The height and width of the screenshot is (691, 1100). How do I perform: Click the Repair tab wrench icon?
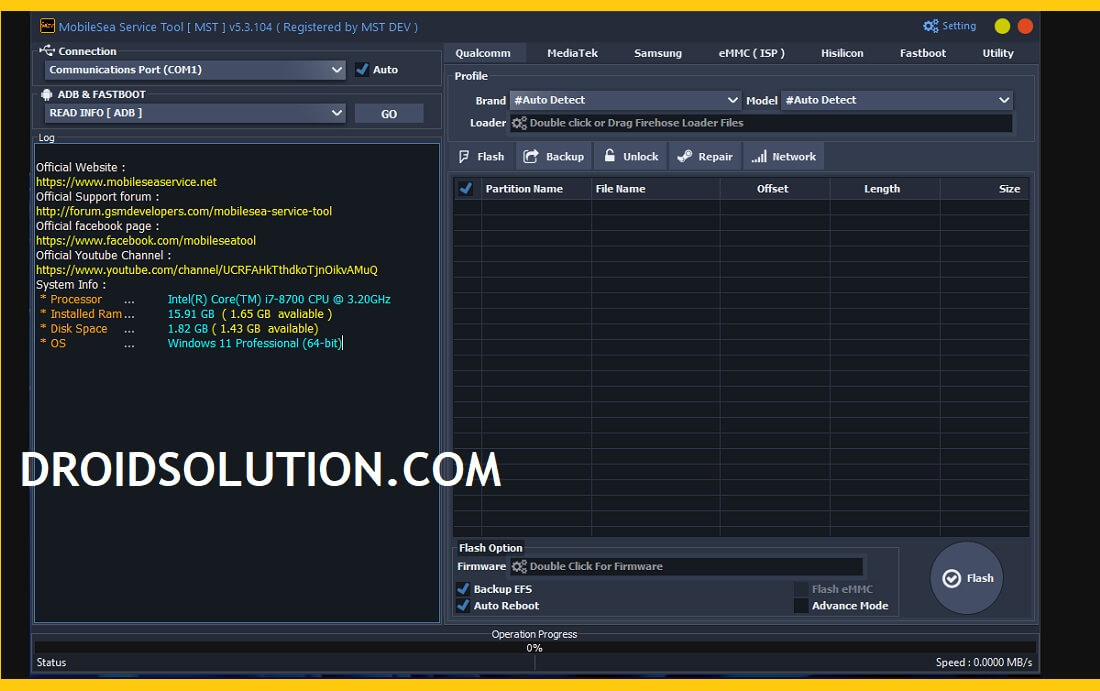pos(685,156)
